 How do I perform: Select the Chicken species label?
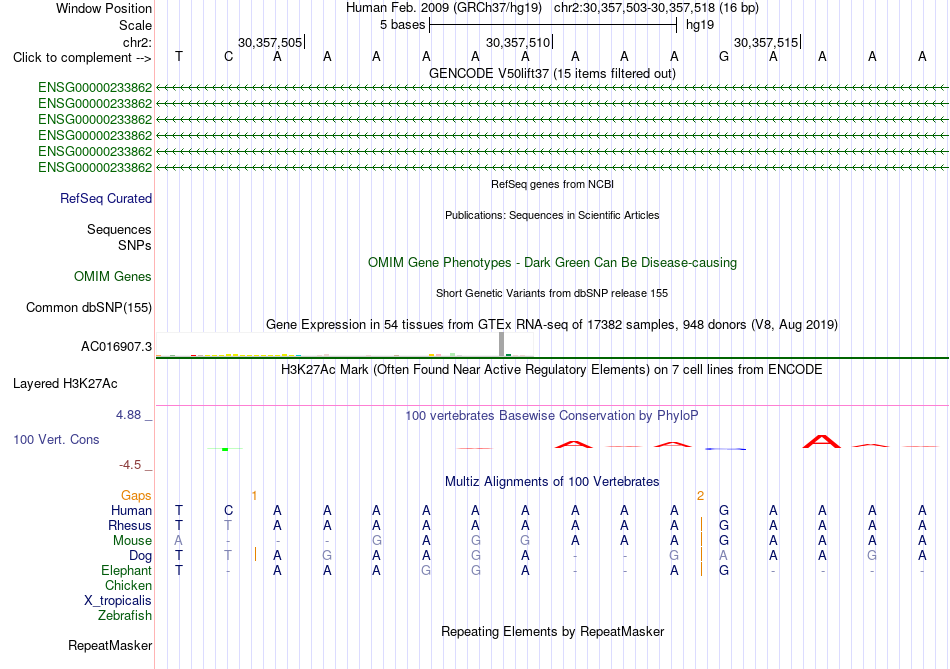coord(128,585)
